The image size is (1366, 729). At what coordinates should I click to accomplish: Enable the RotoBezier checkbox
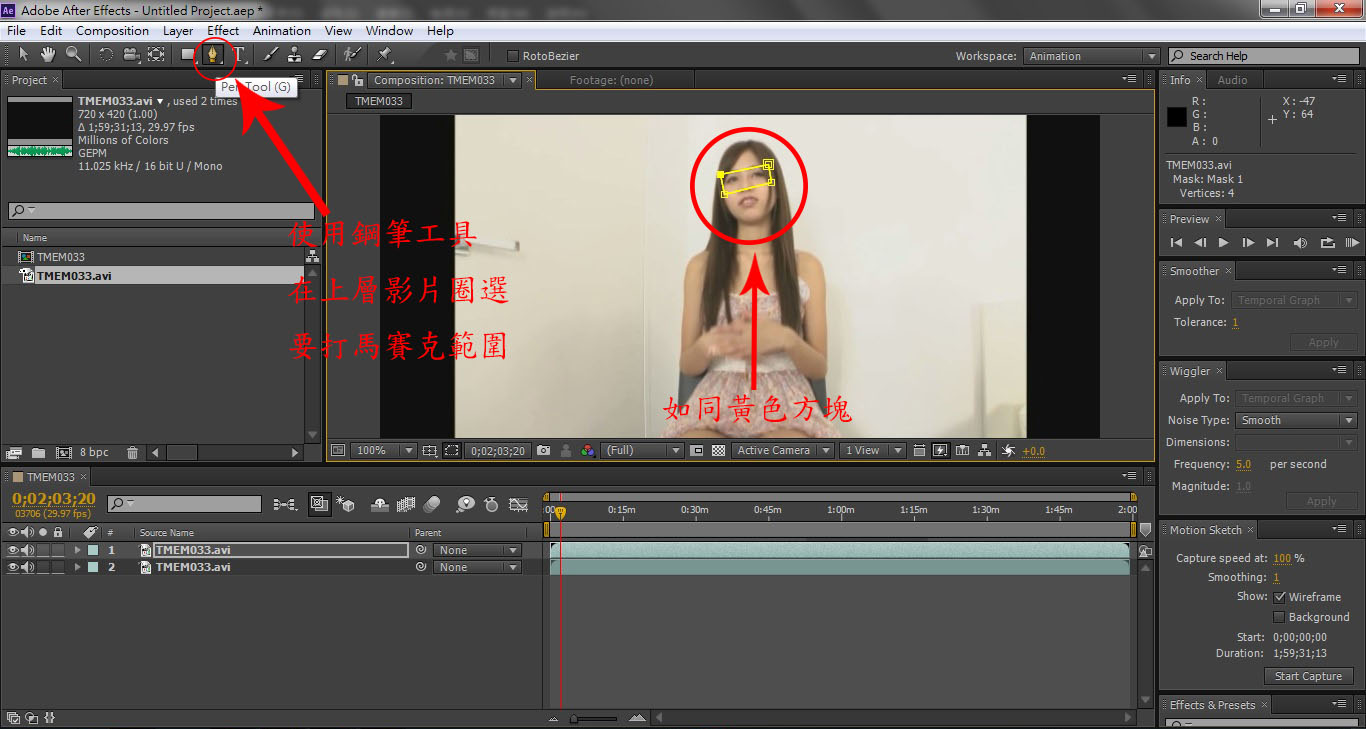click(513, 56)
